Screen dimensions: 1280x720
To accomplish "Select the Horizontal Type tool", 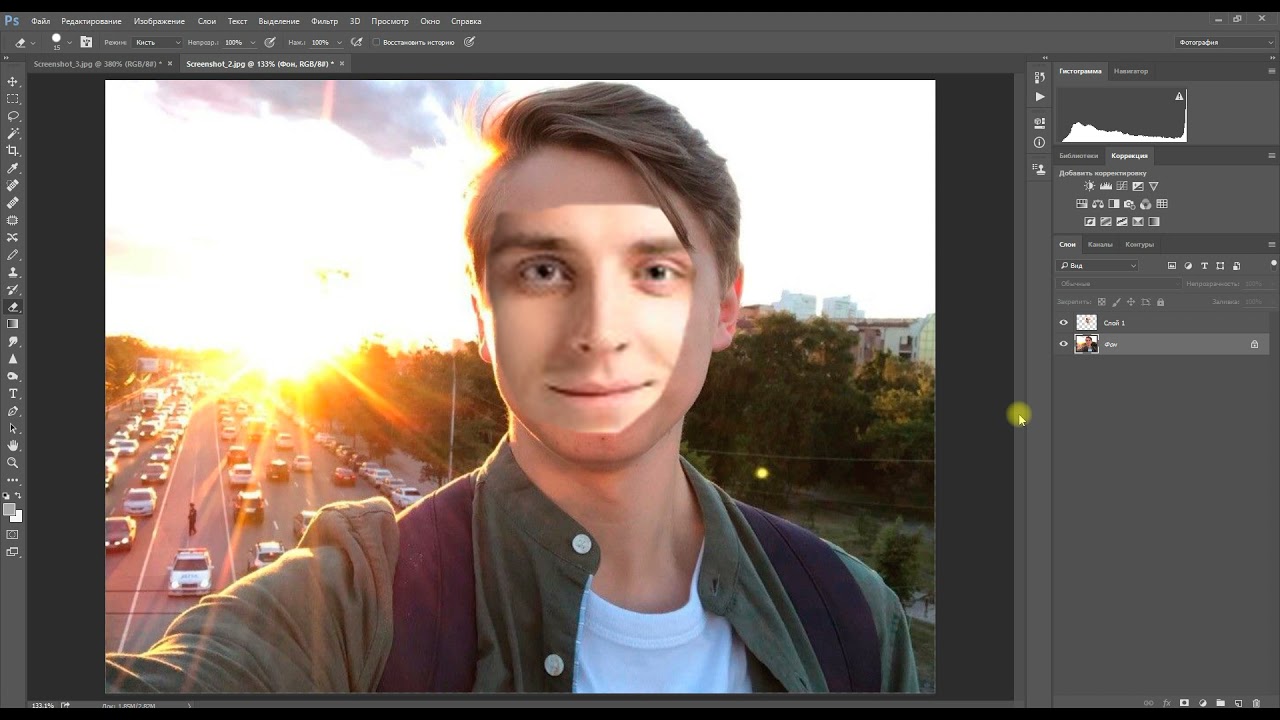I will click(x=13, y=394).
